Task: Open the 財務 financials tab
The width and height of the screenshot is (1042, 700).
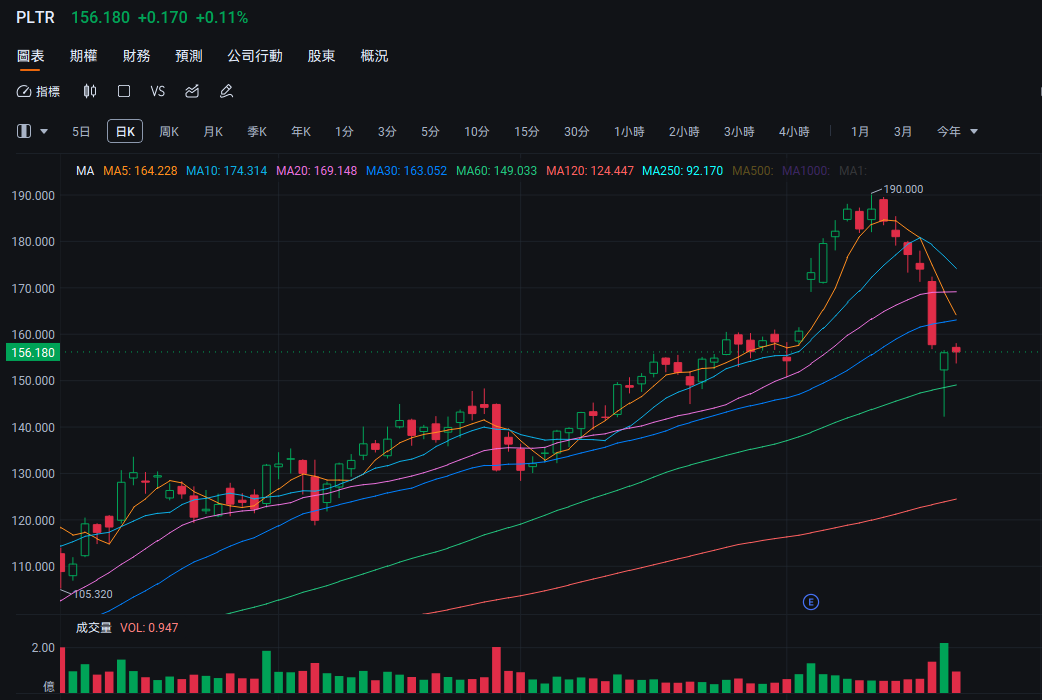Action: pyautogui.click(x=136, y=56)
